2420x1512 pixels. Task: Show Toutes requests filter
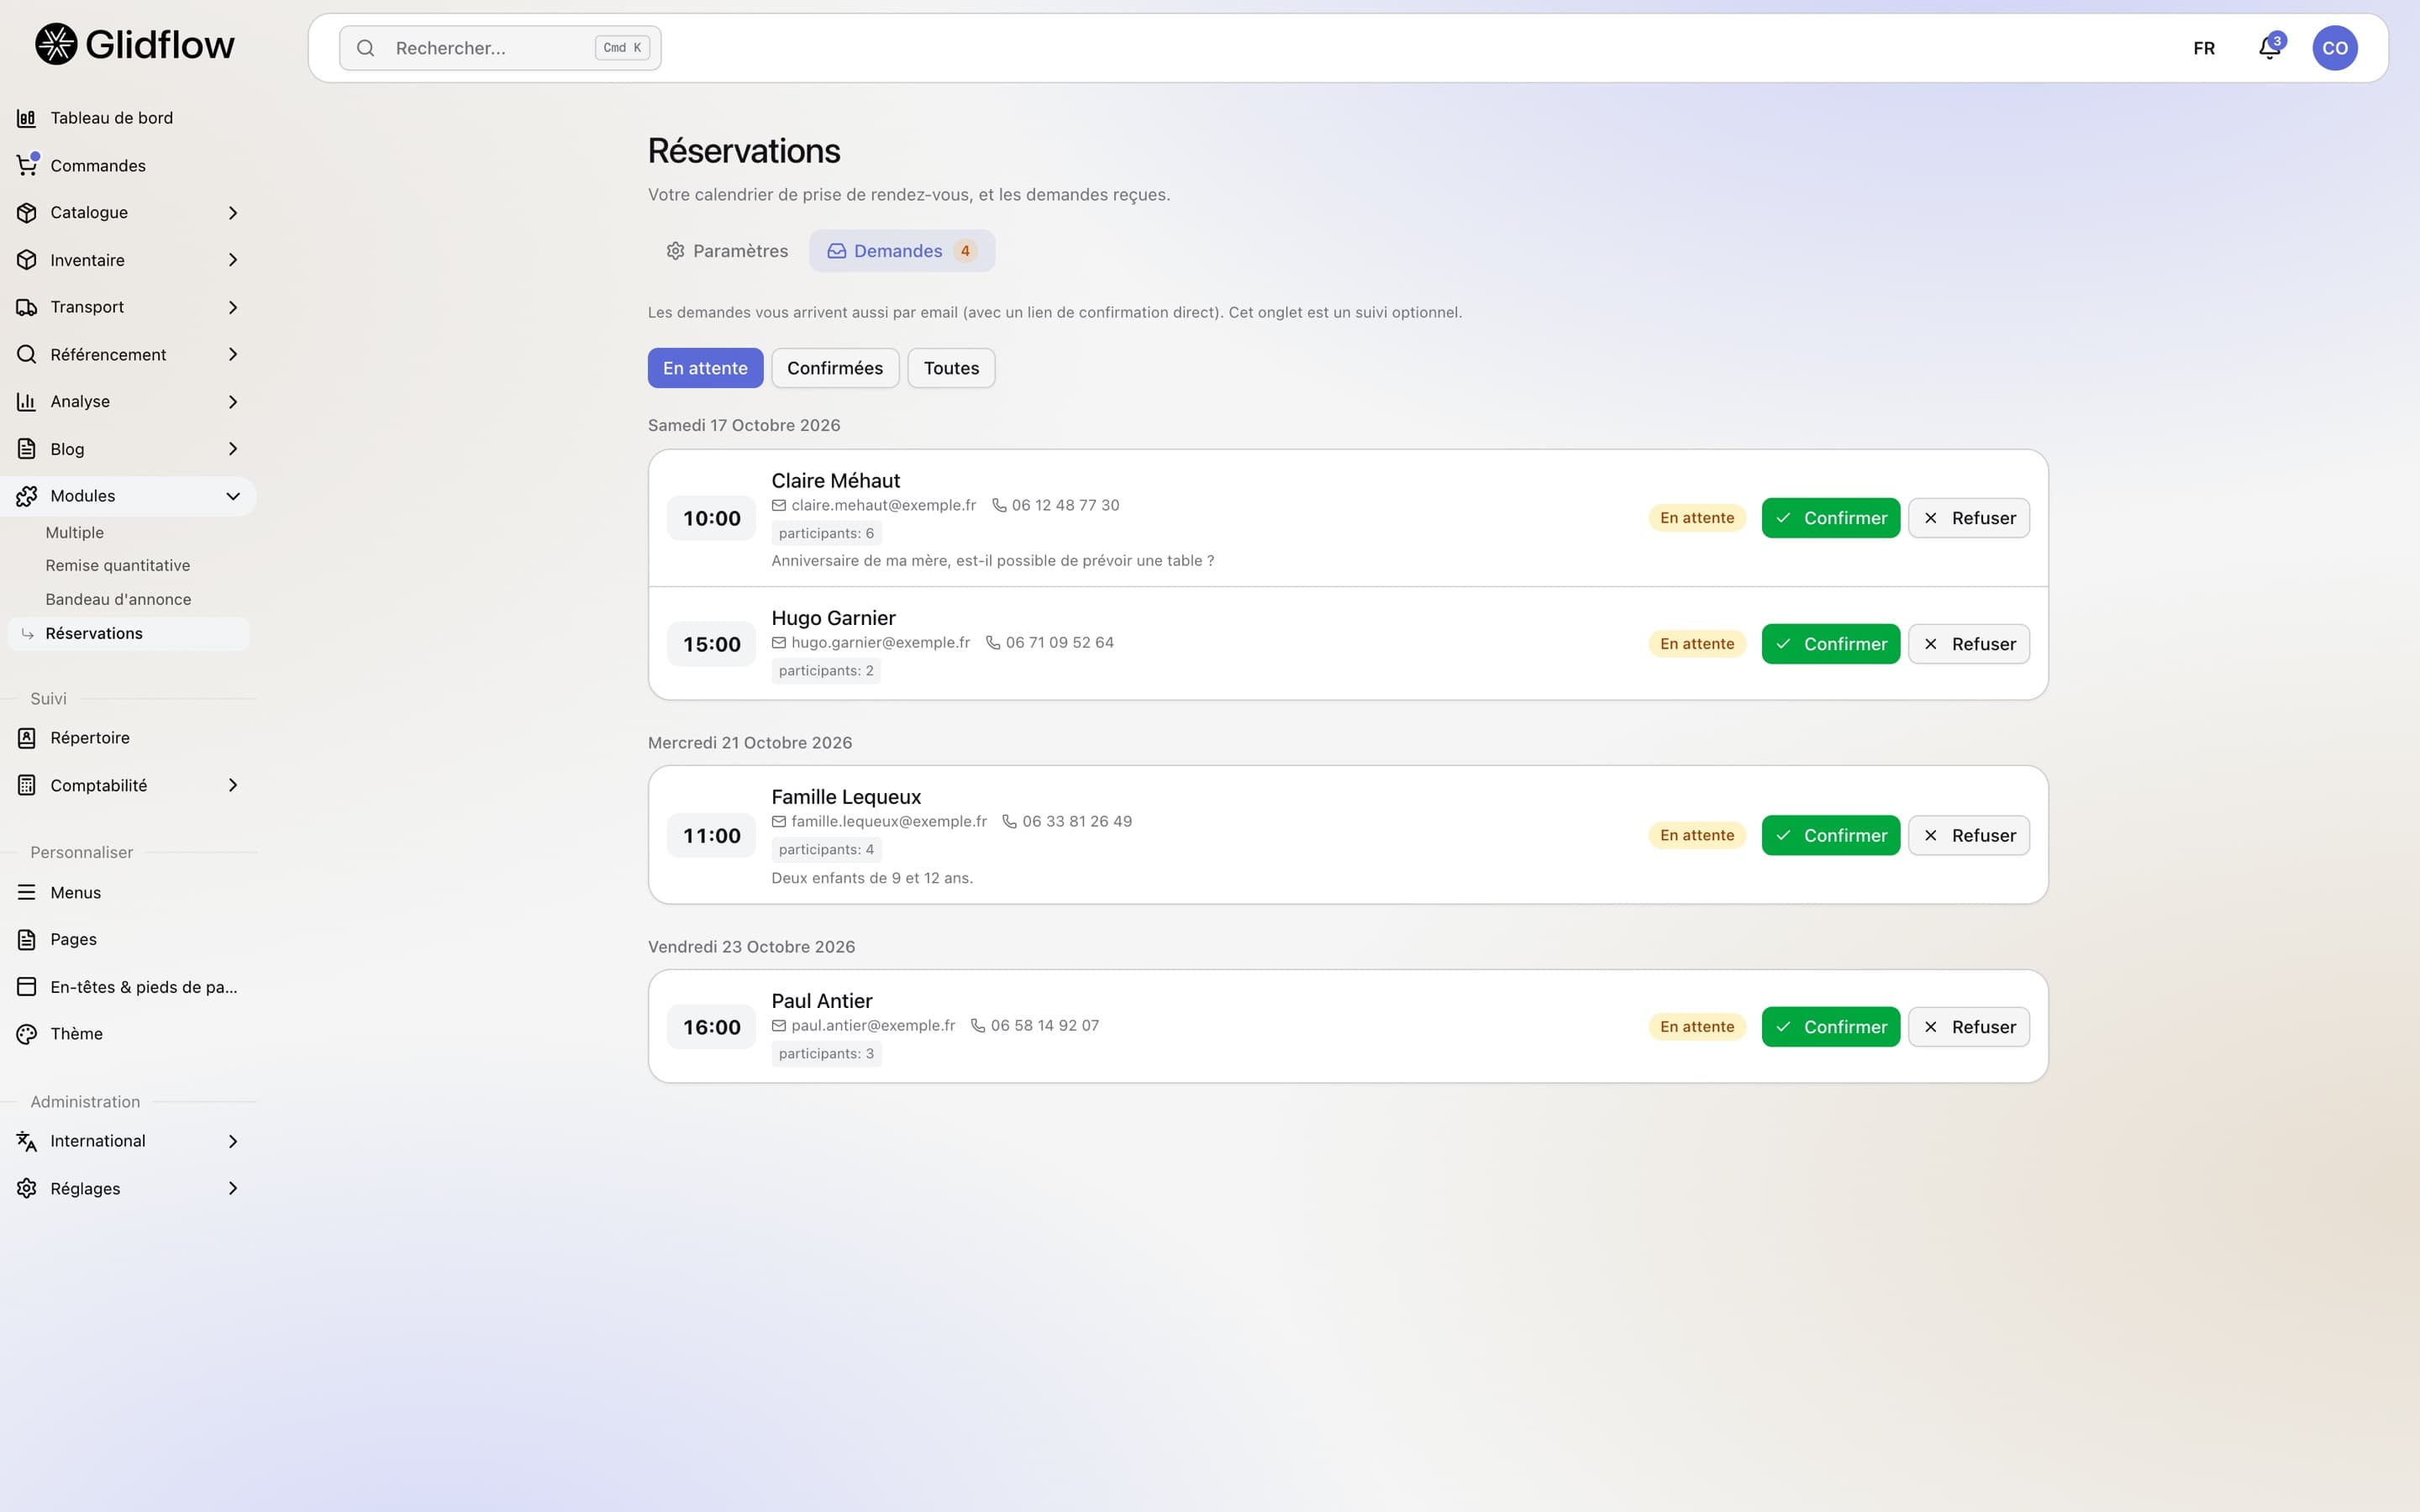951,368
